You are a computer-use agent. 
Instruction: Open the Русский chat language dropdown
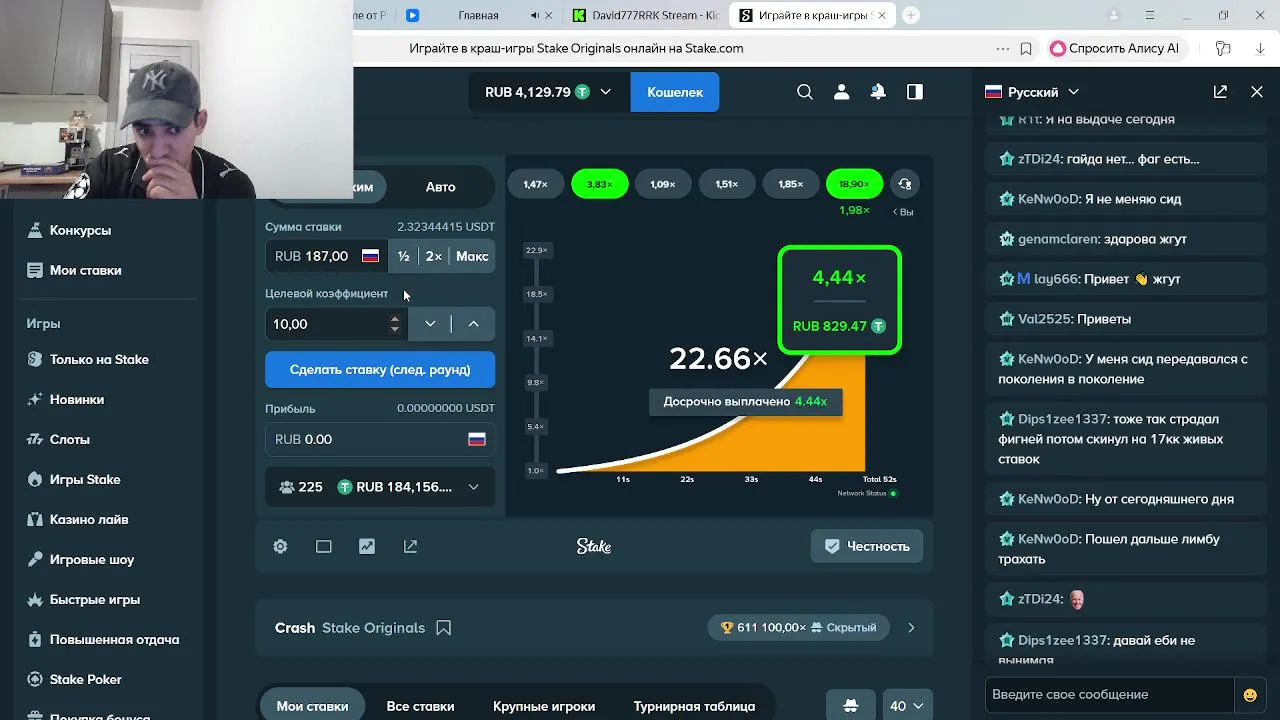coord(1032,92)
